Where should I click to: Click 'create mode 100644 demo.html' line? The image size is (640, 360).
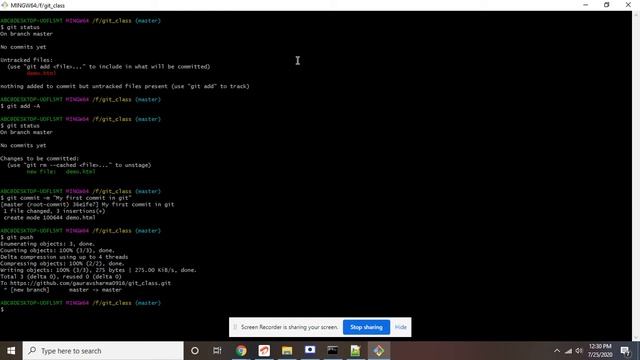(49, 218)
